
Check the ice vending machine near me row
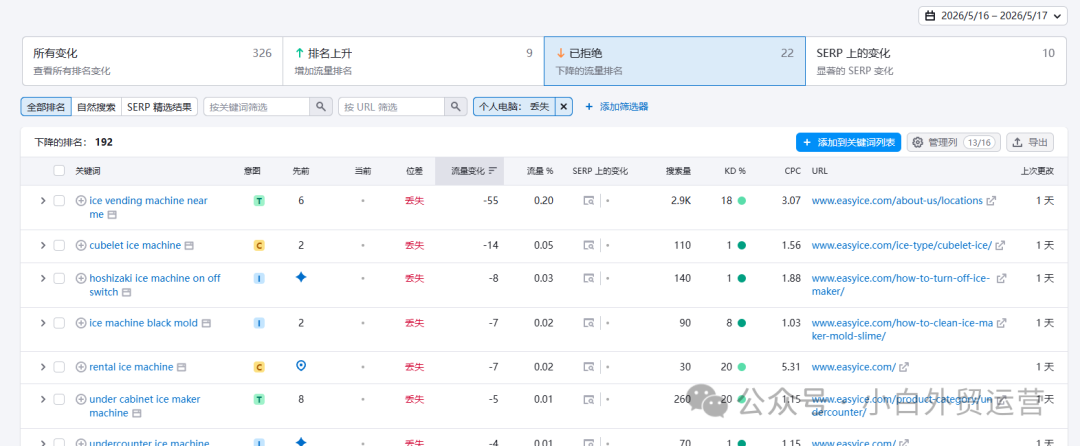click(x=59, y=201)
